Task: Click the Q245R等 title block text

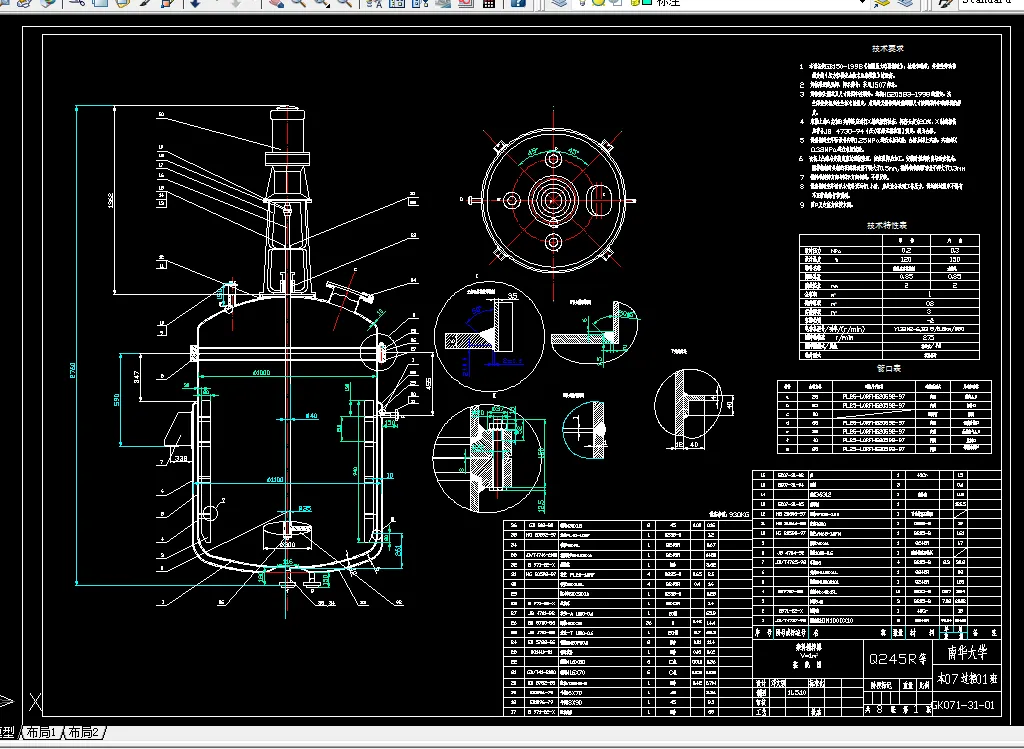Action: (x=897, y=659)
